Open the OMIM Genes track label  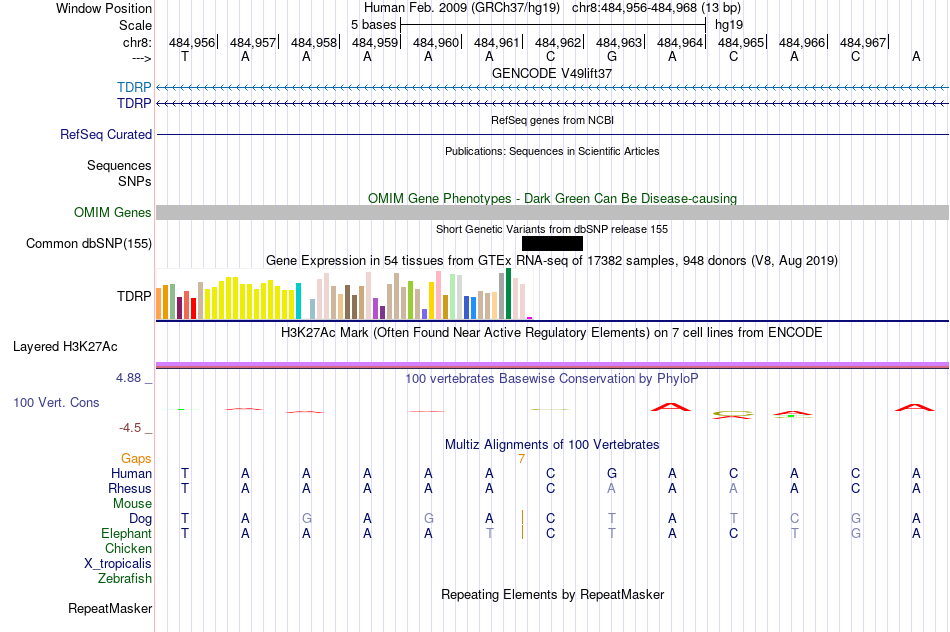pyautogui.click(x=112, y=213)
